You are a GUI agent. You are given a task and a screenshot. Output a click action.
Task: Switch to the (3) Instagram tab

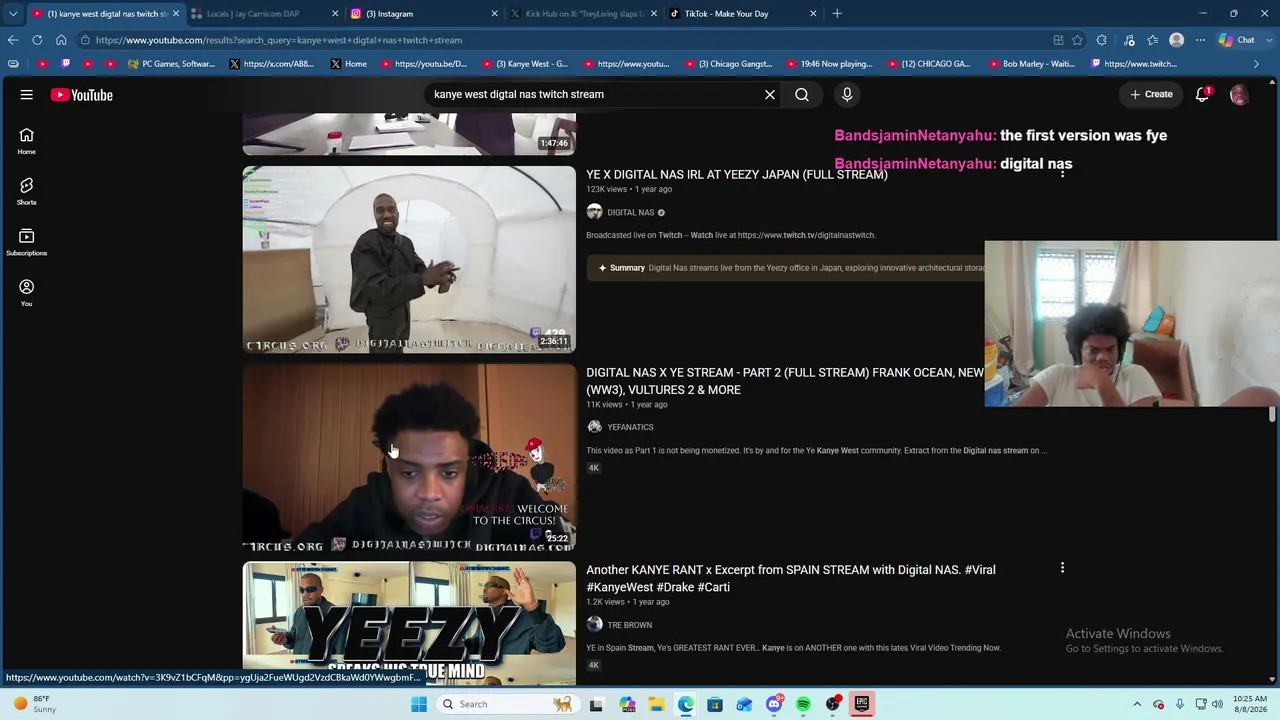tap(421, 14)
